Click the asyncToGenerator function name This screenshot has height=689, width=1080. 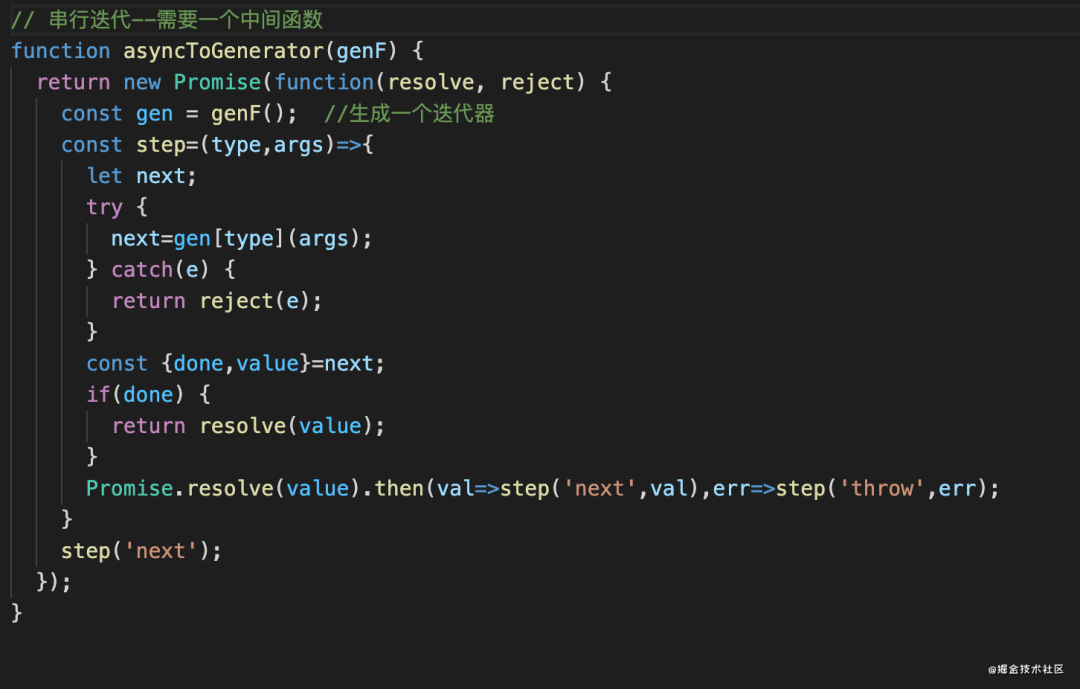223,51
